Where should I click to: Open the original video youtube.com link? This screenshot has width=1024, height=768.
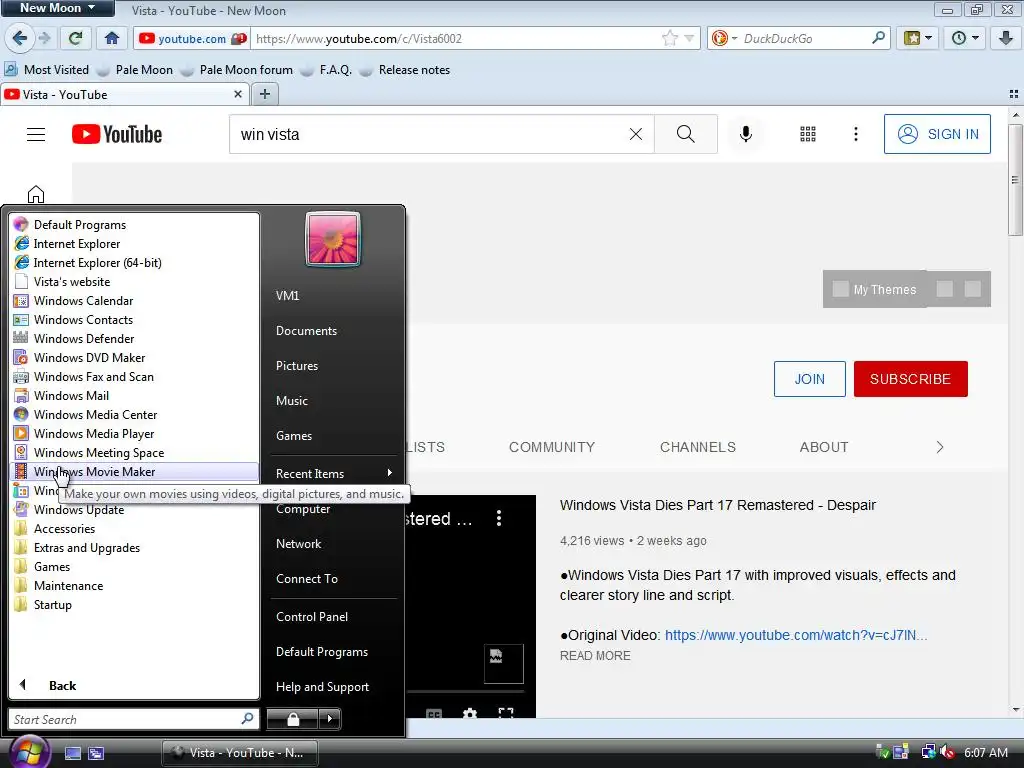(x=796, y=635)
